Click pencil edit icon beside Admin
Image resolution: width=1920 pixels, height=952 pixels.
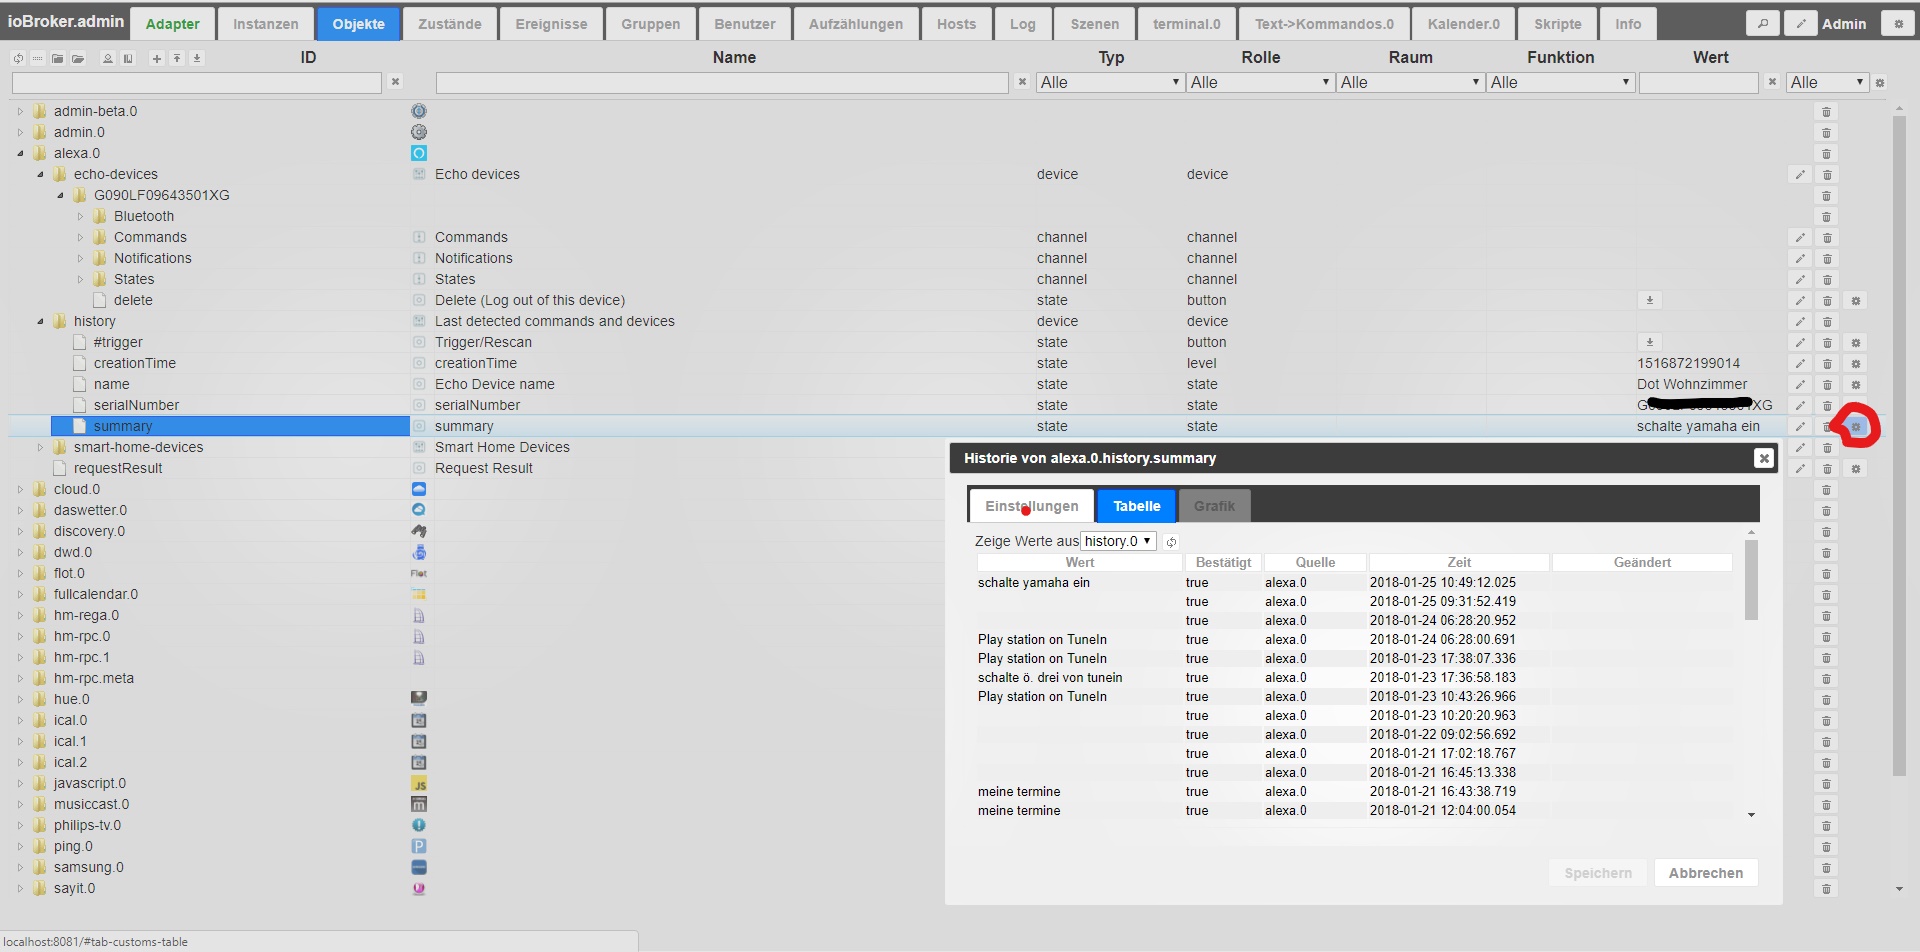(1800, 24)
